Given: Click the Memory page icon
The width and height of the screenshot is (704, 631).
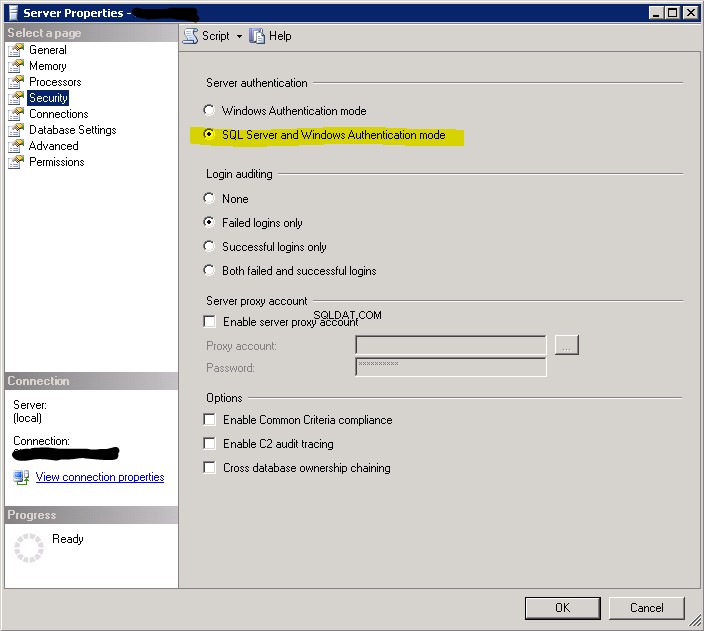Looking at the screenshot, I should tap(16, 66).
